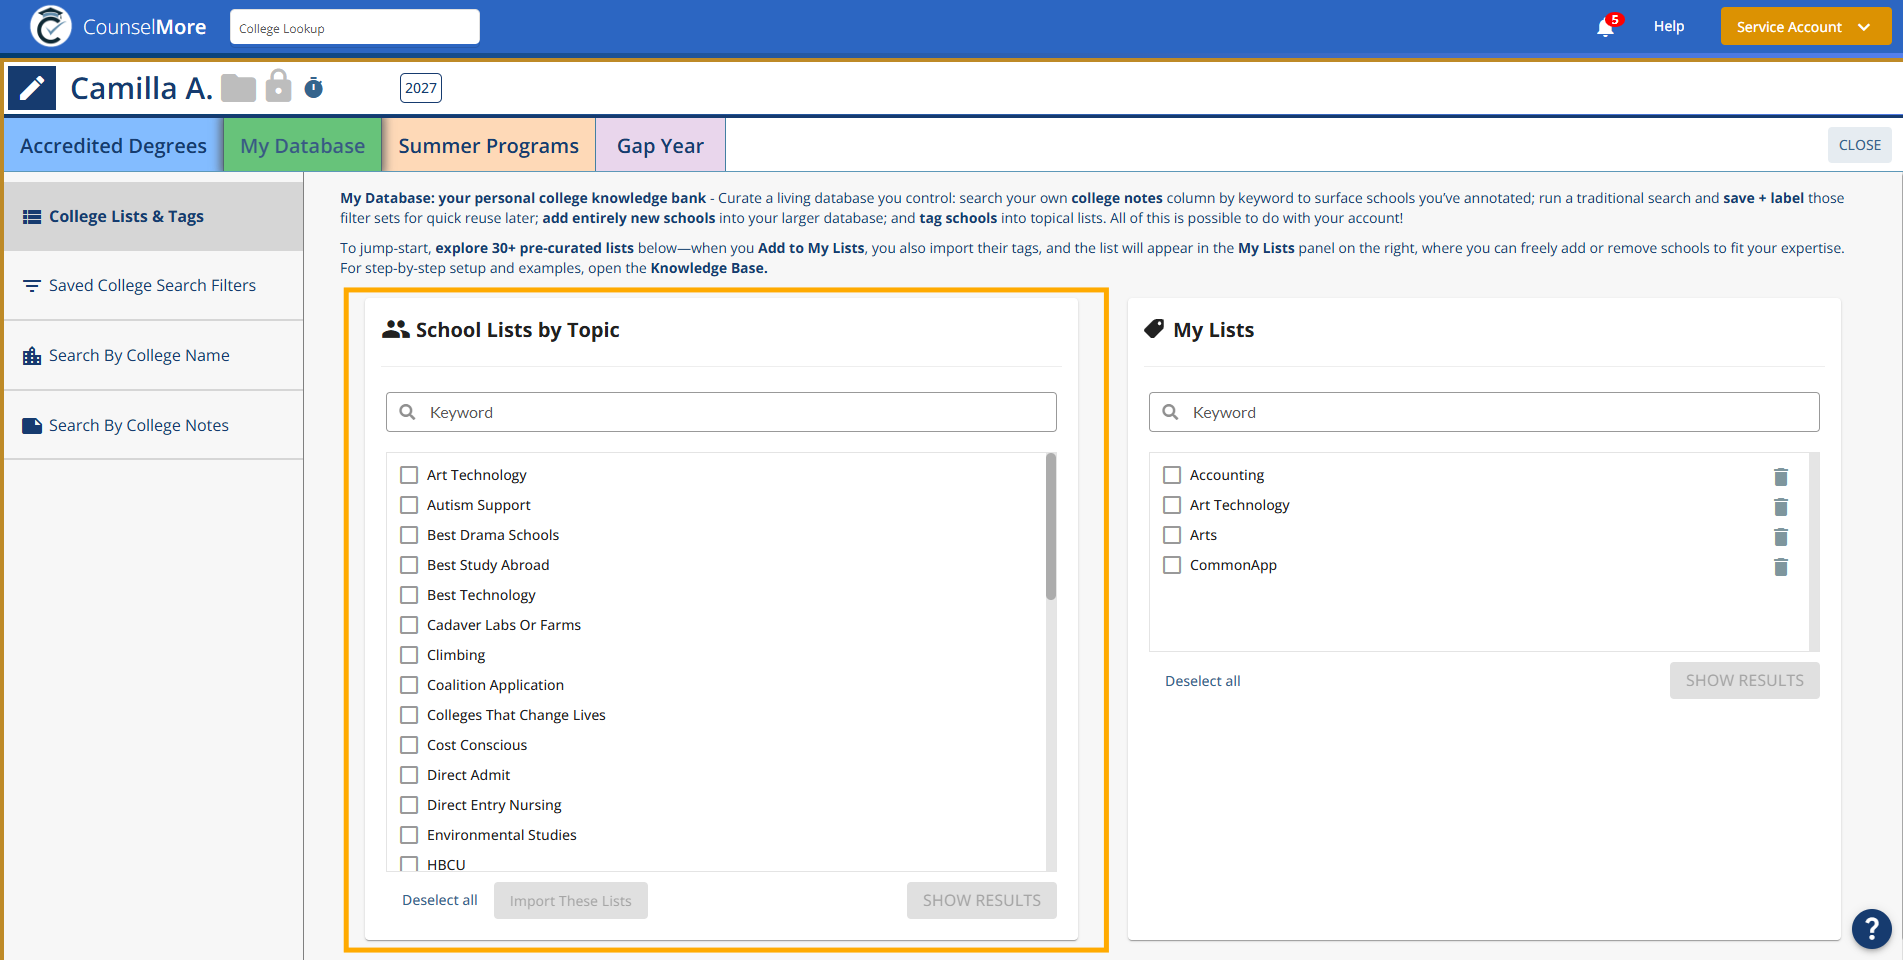Check the Colleges That Change Lives box
Image resolution: width=1903 pixels, height=960 pixels.
click(x=409, y=715)
